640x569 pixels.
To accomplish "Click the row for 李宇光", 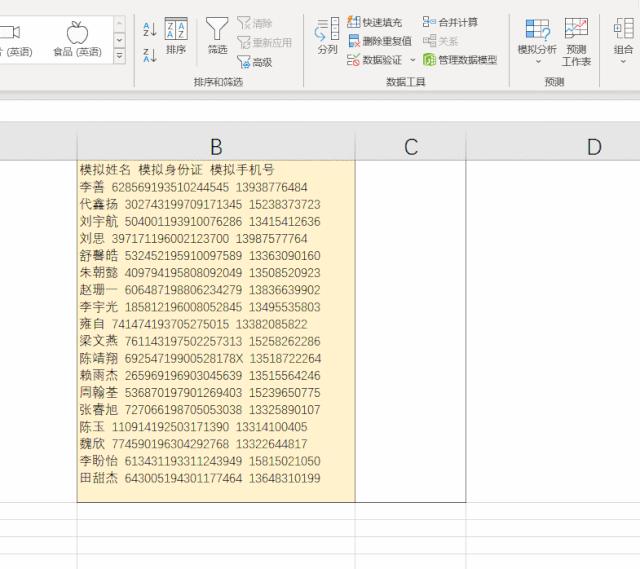I will pos(200,307).
